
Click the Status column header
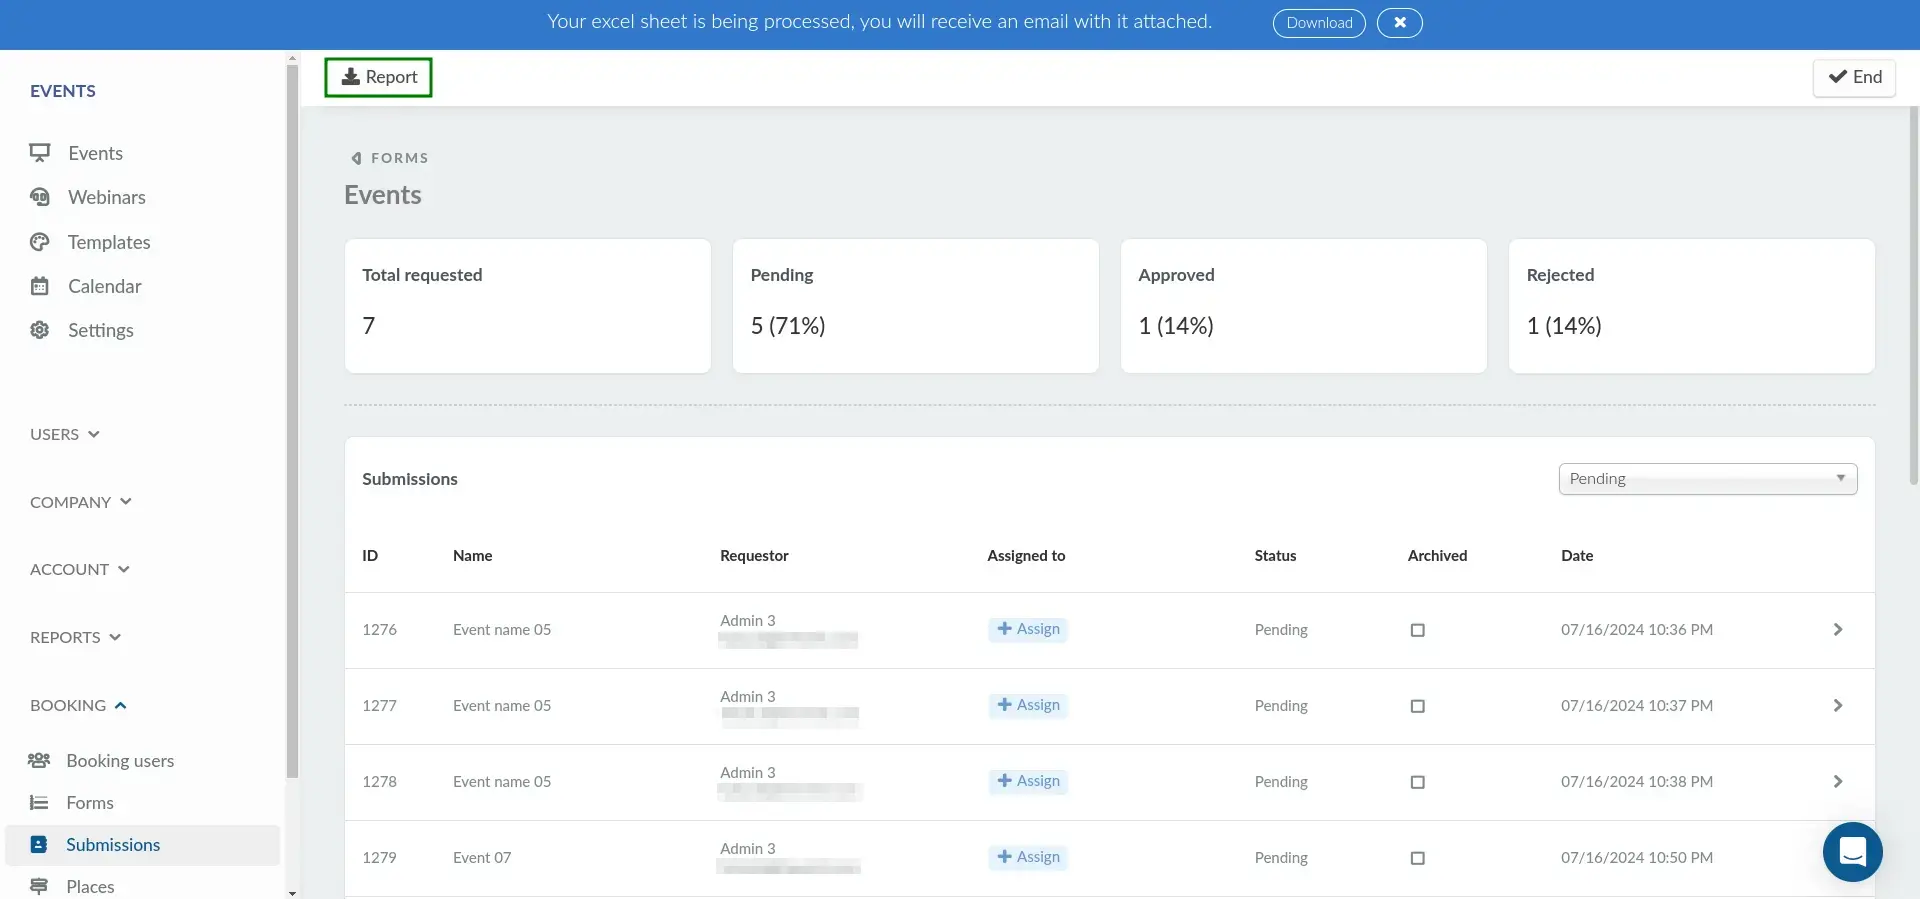point(1275,556)
